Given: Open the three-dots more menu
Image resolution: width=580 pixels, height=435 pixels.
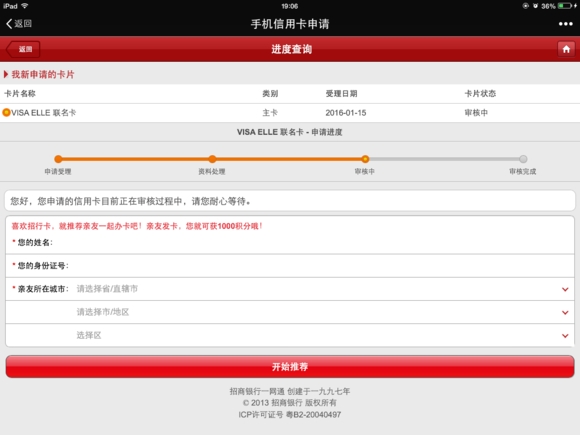Looking at the screenshot, I should tap(566, 24).
